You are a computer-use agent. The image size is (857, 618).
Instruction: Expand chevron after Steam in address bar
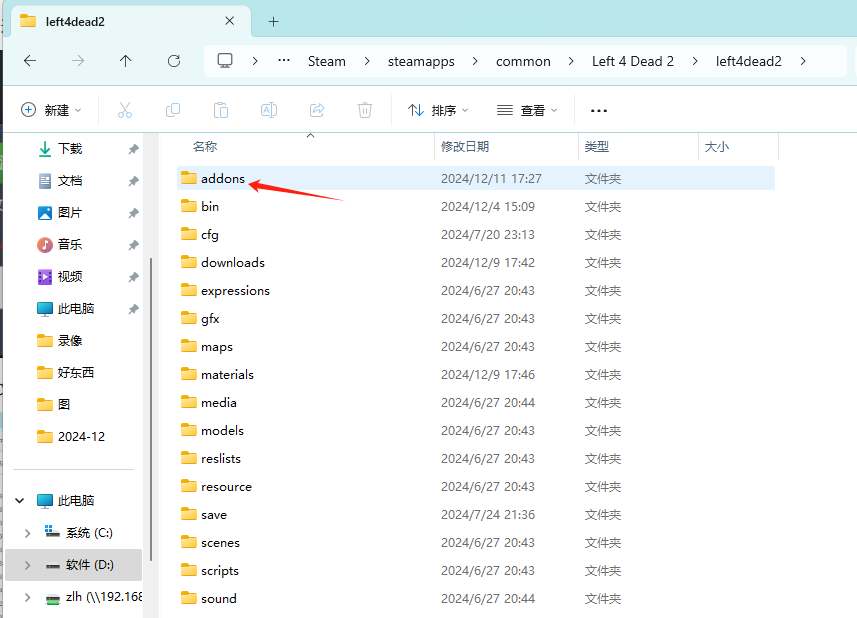tap(367, 61)
